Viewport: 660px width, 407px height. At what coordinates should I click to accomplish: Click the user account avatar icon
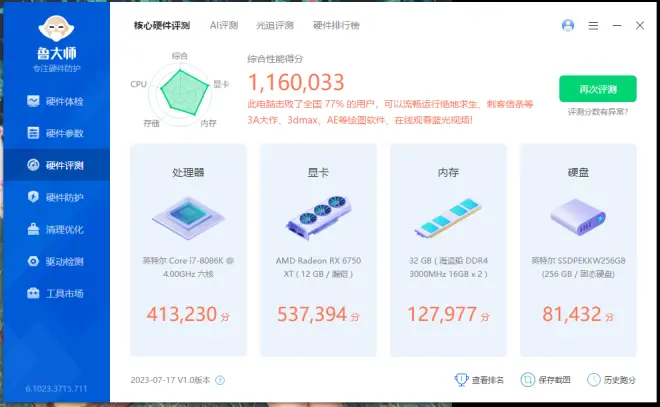568,25
